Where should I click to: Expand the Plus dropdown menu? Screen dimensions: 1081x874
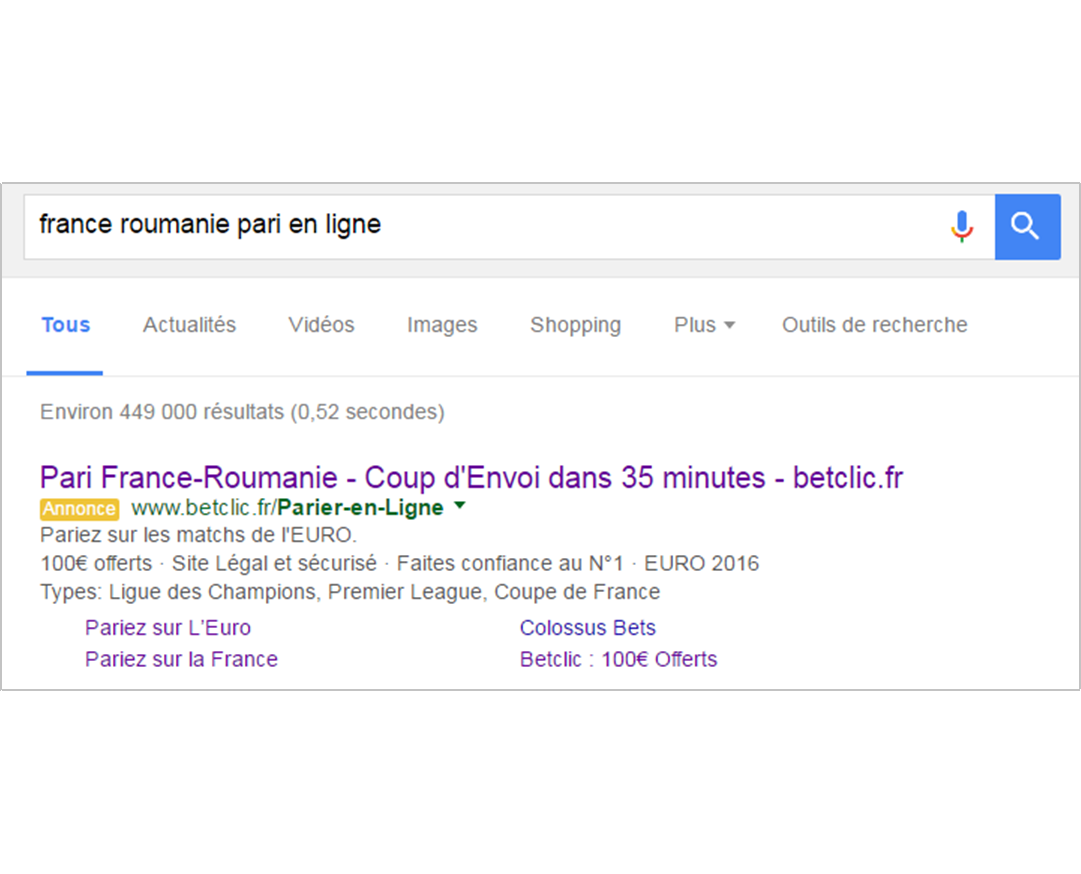pos(703,325)
